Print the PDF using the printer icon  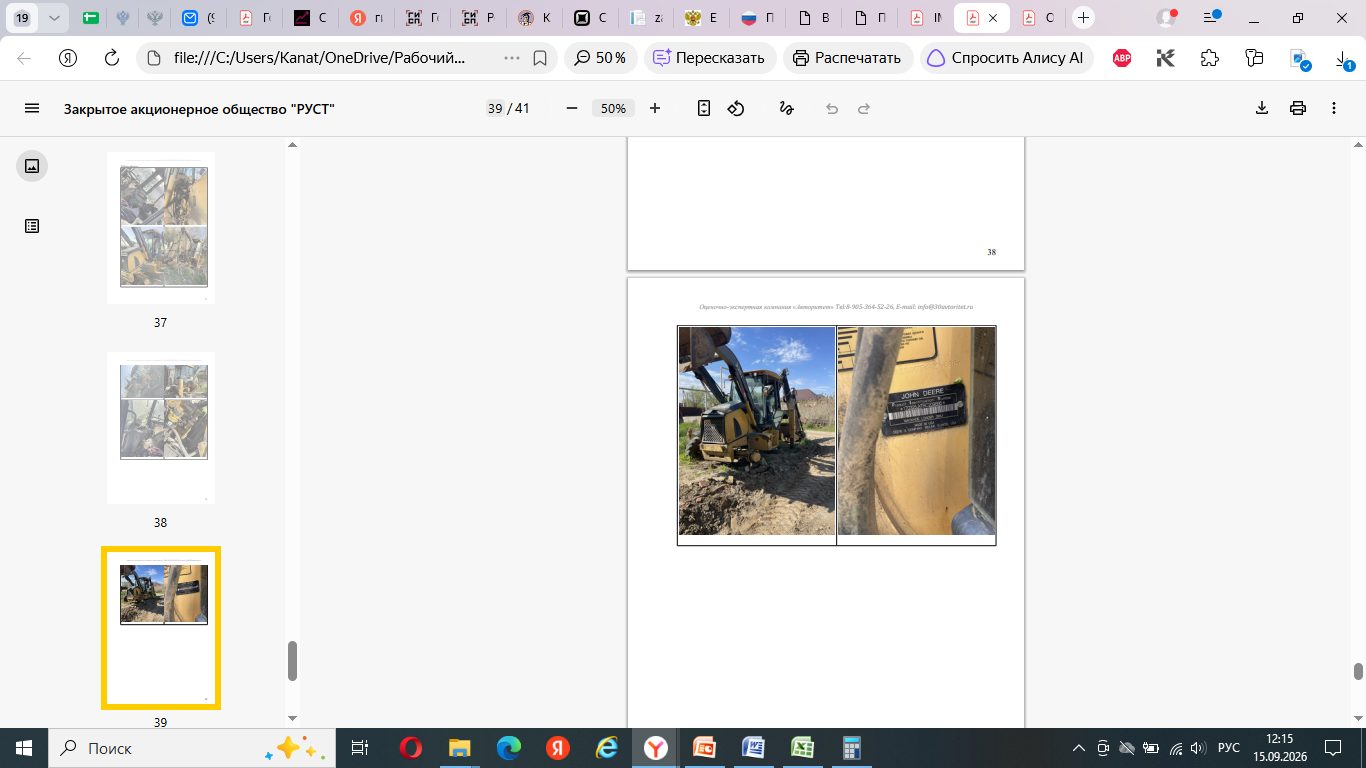pos(1298,108)
